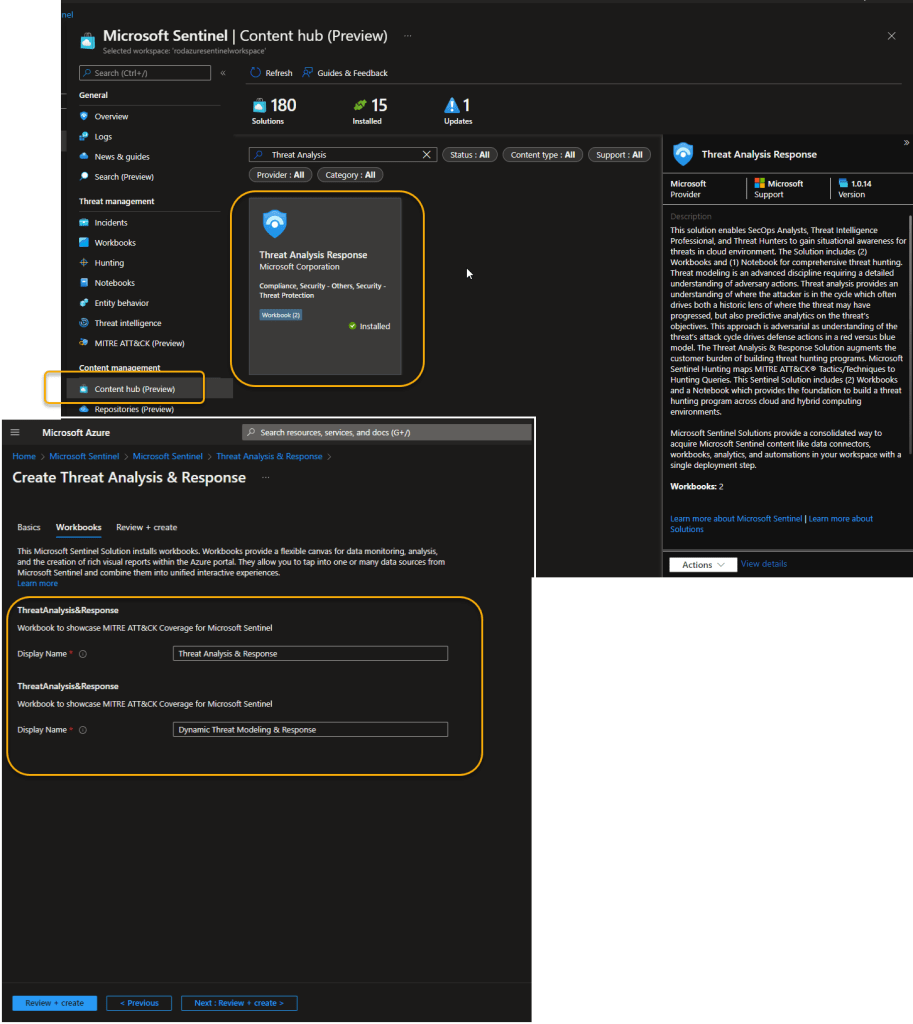
Task: Switch to Review + create tab
Action: point(146,528)
